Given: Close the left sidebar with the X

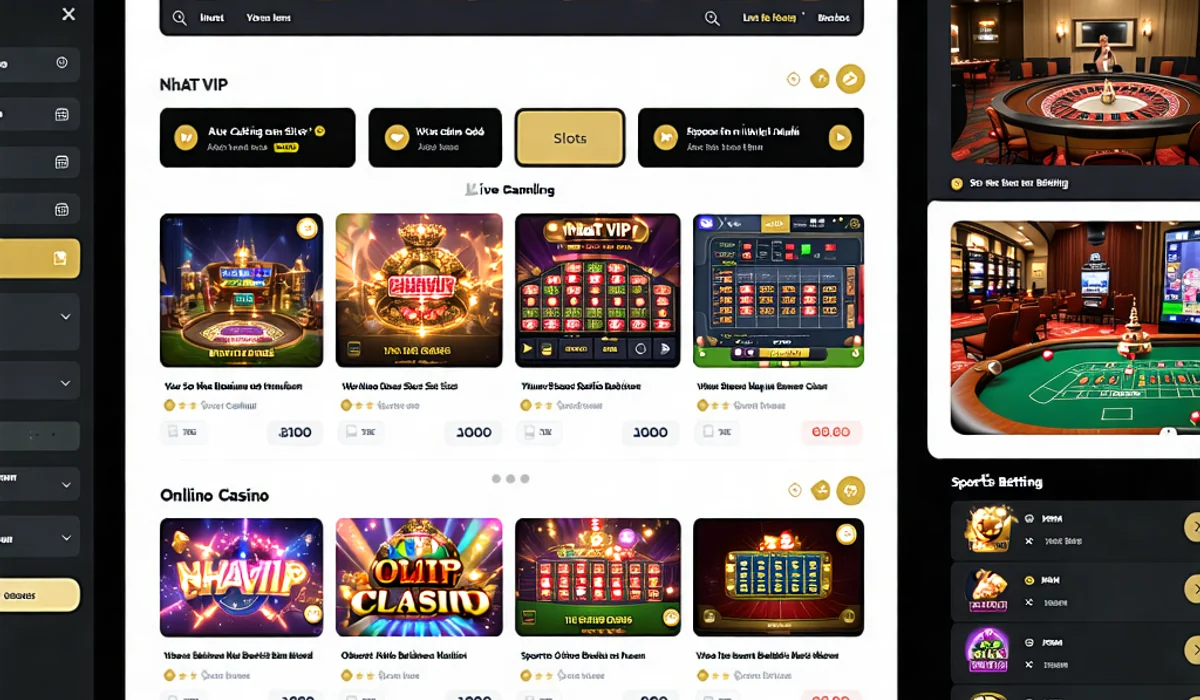Looking at the screenshot, I should [x=68, y=14].
